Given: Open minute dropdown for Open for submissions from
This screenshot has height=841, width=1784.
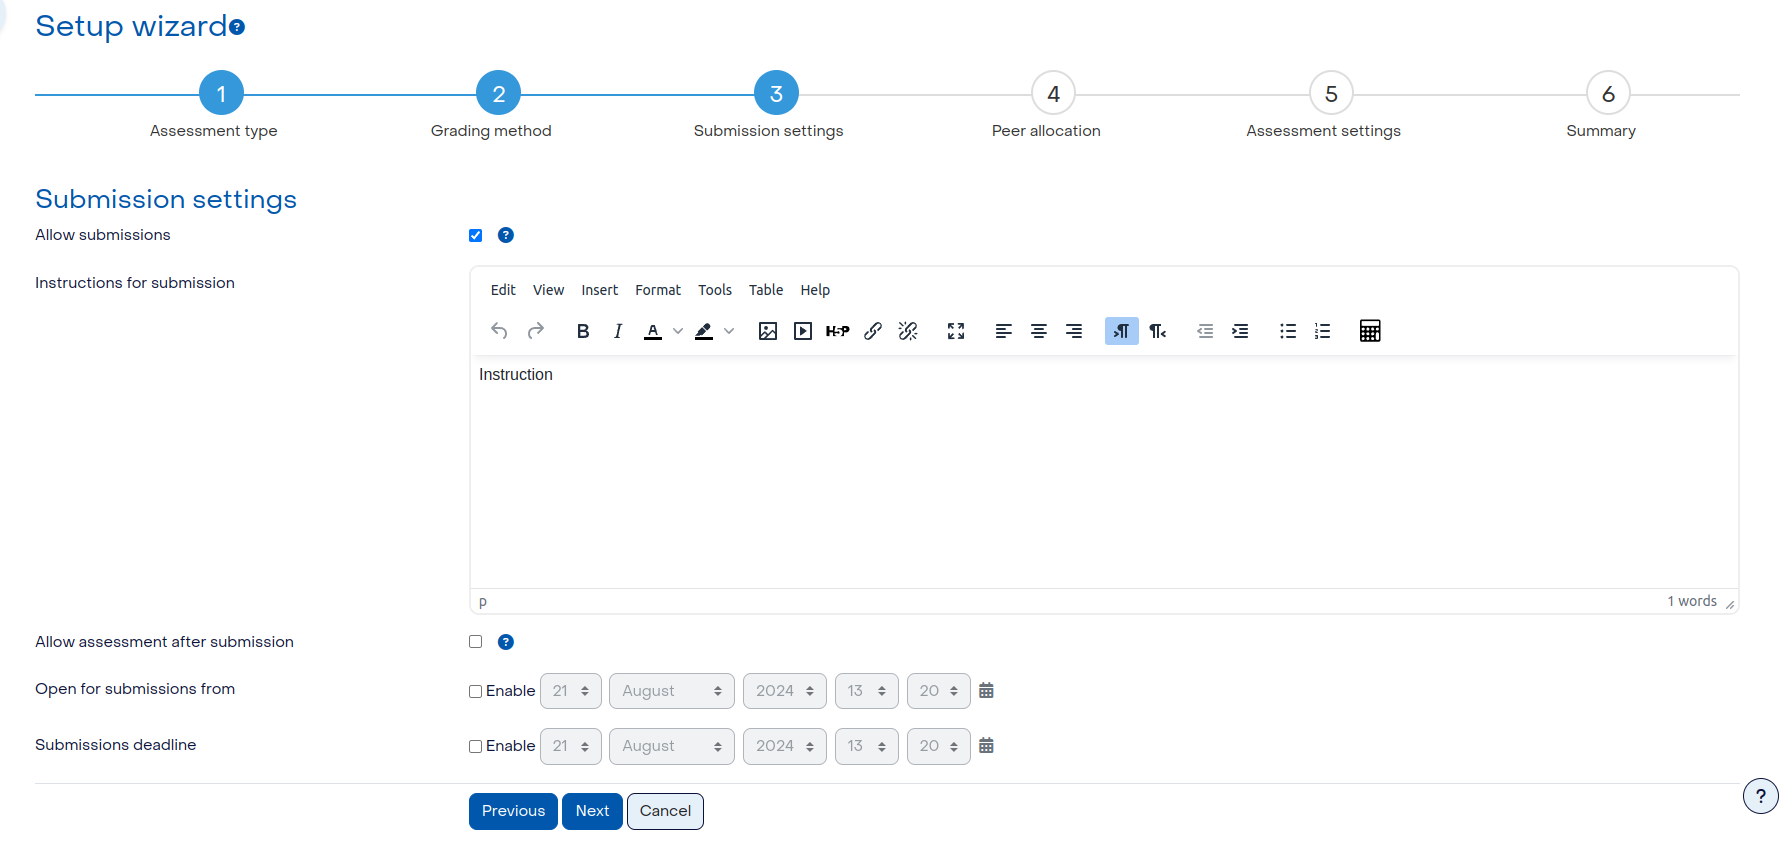Looking at the screenshot, I should point(939,691).
